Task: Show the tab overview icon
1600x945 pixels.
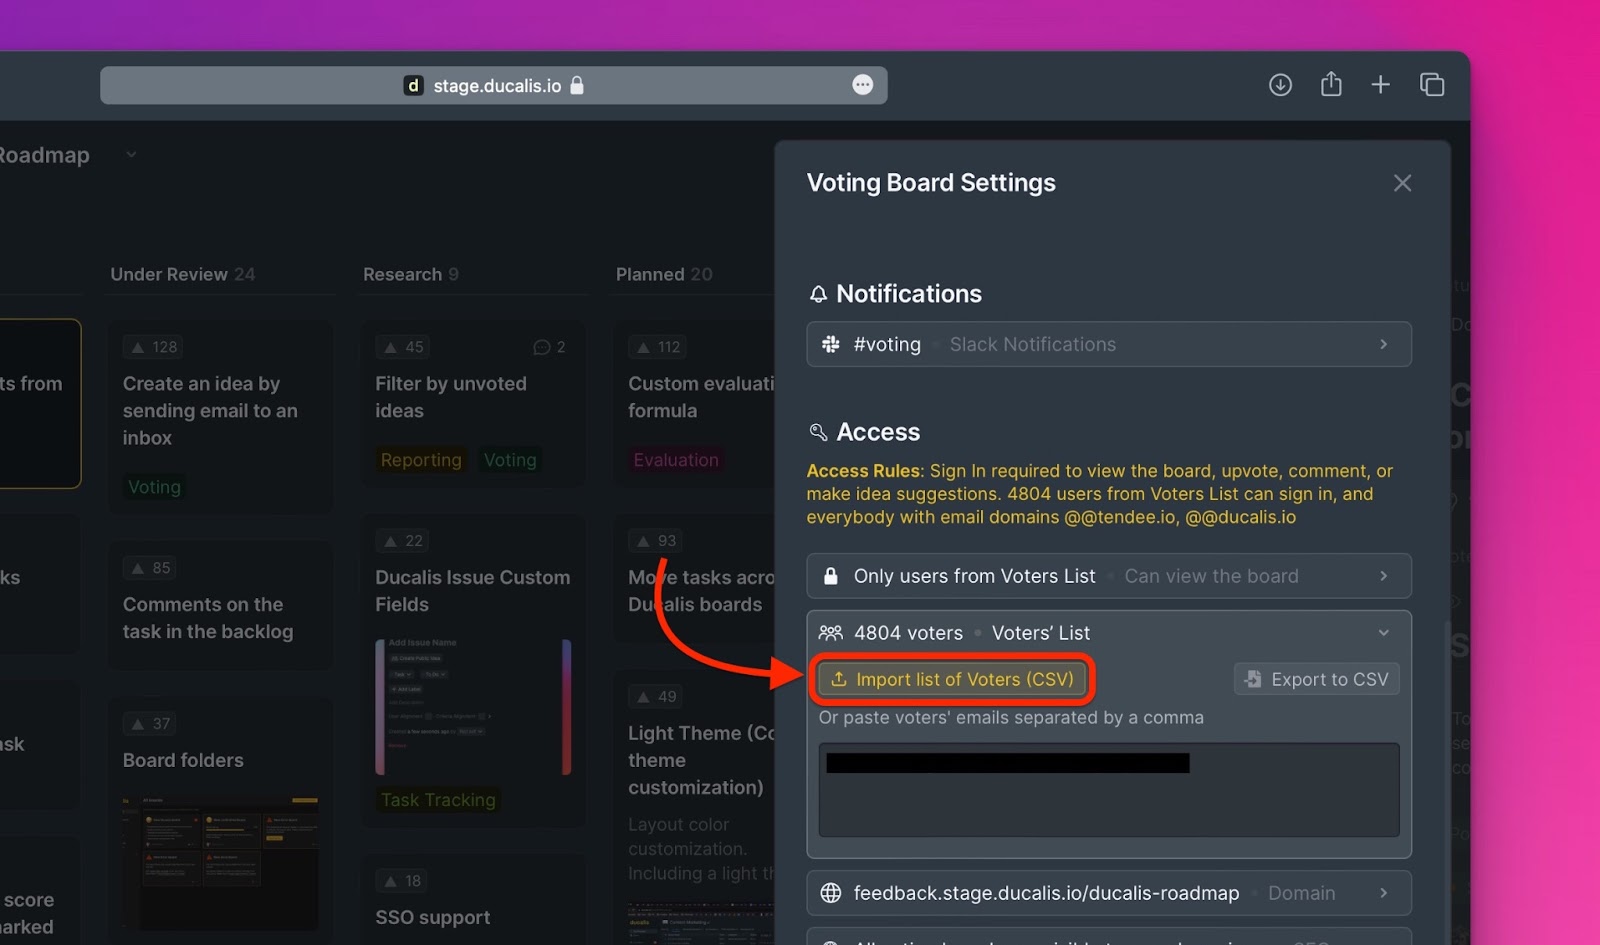Action: point(1432,85)
